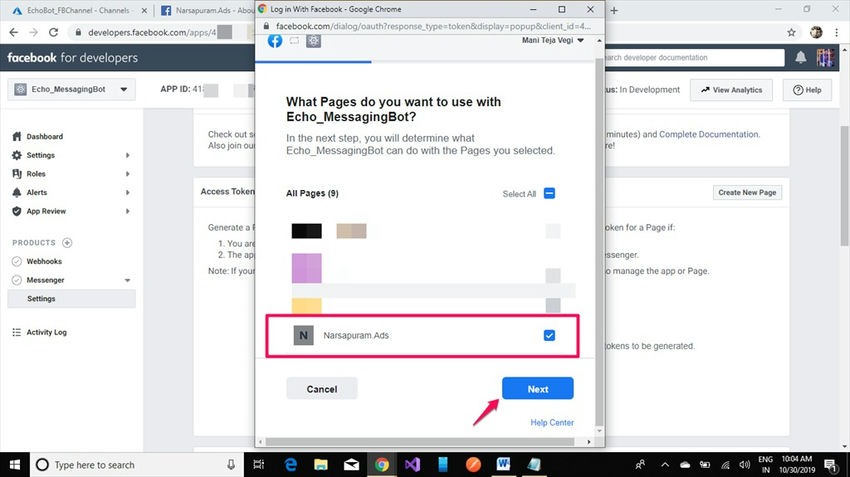Open Complete Documentation link
This screenshot has height=477, width=850.
pos(709,134)
